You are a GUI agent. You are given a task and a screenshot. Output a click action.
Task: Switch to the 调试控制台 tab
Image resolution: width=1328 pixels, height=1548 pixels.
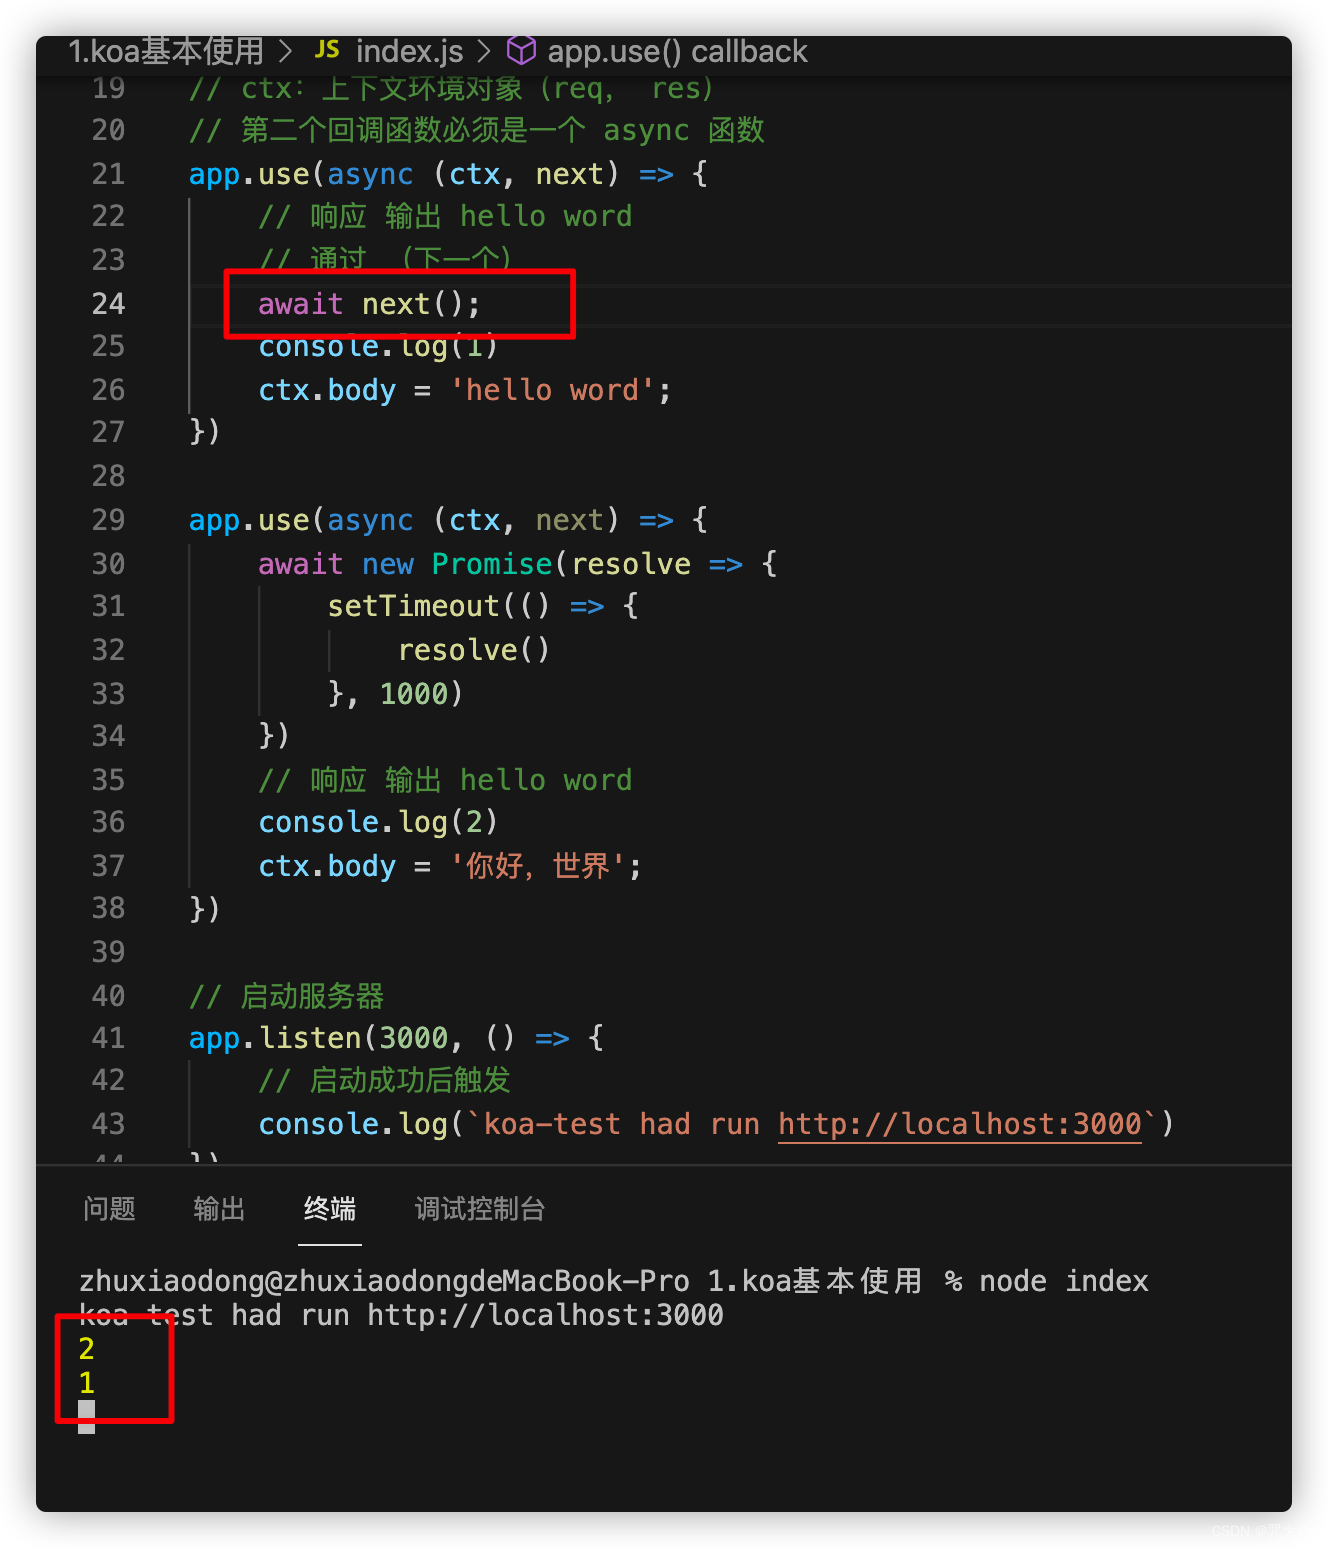point(479,1209)
